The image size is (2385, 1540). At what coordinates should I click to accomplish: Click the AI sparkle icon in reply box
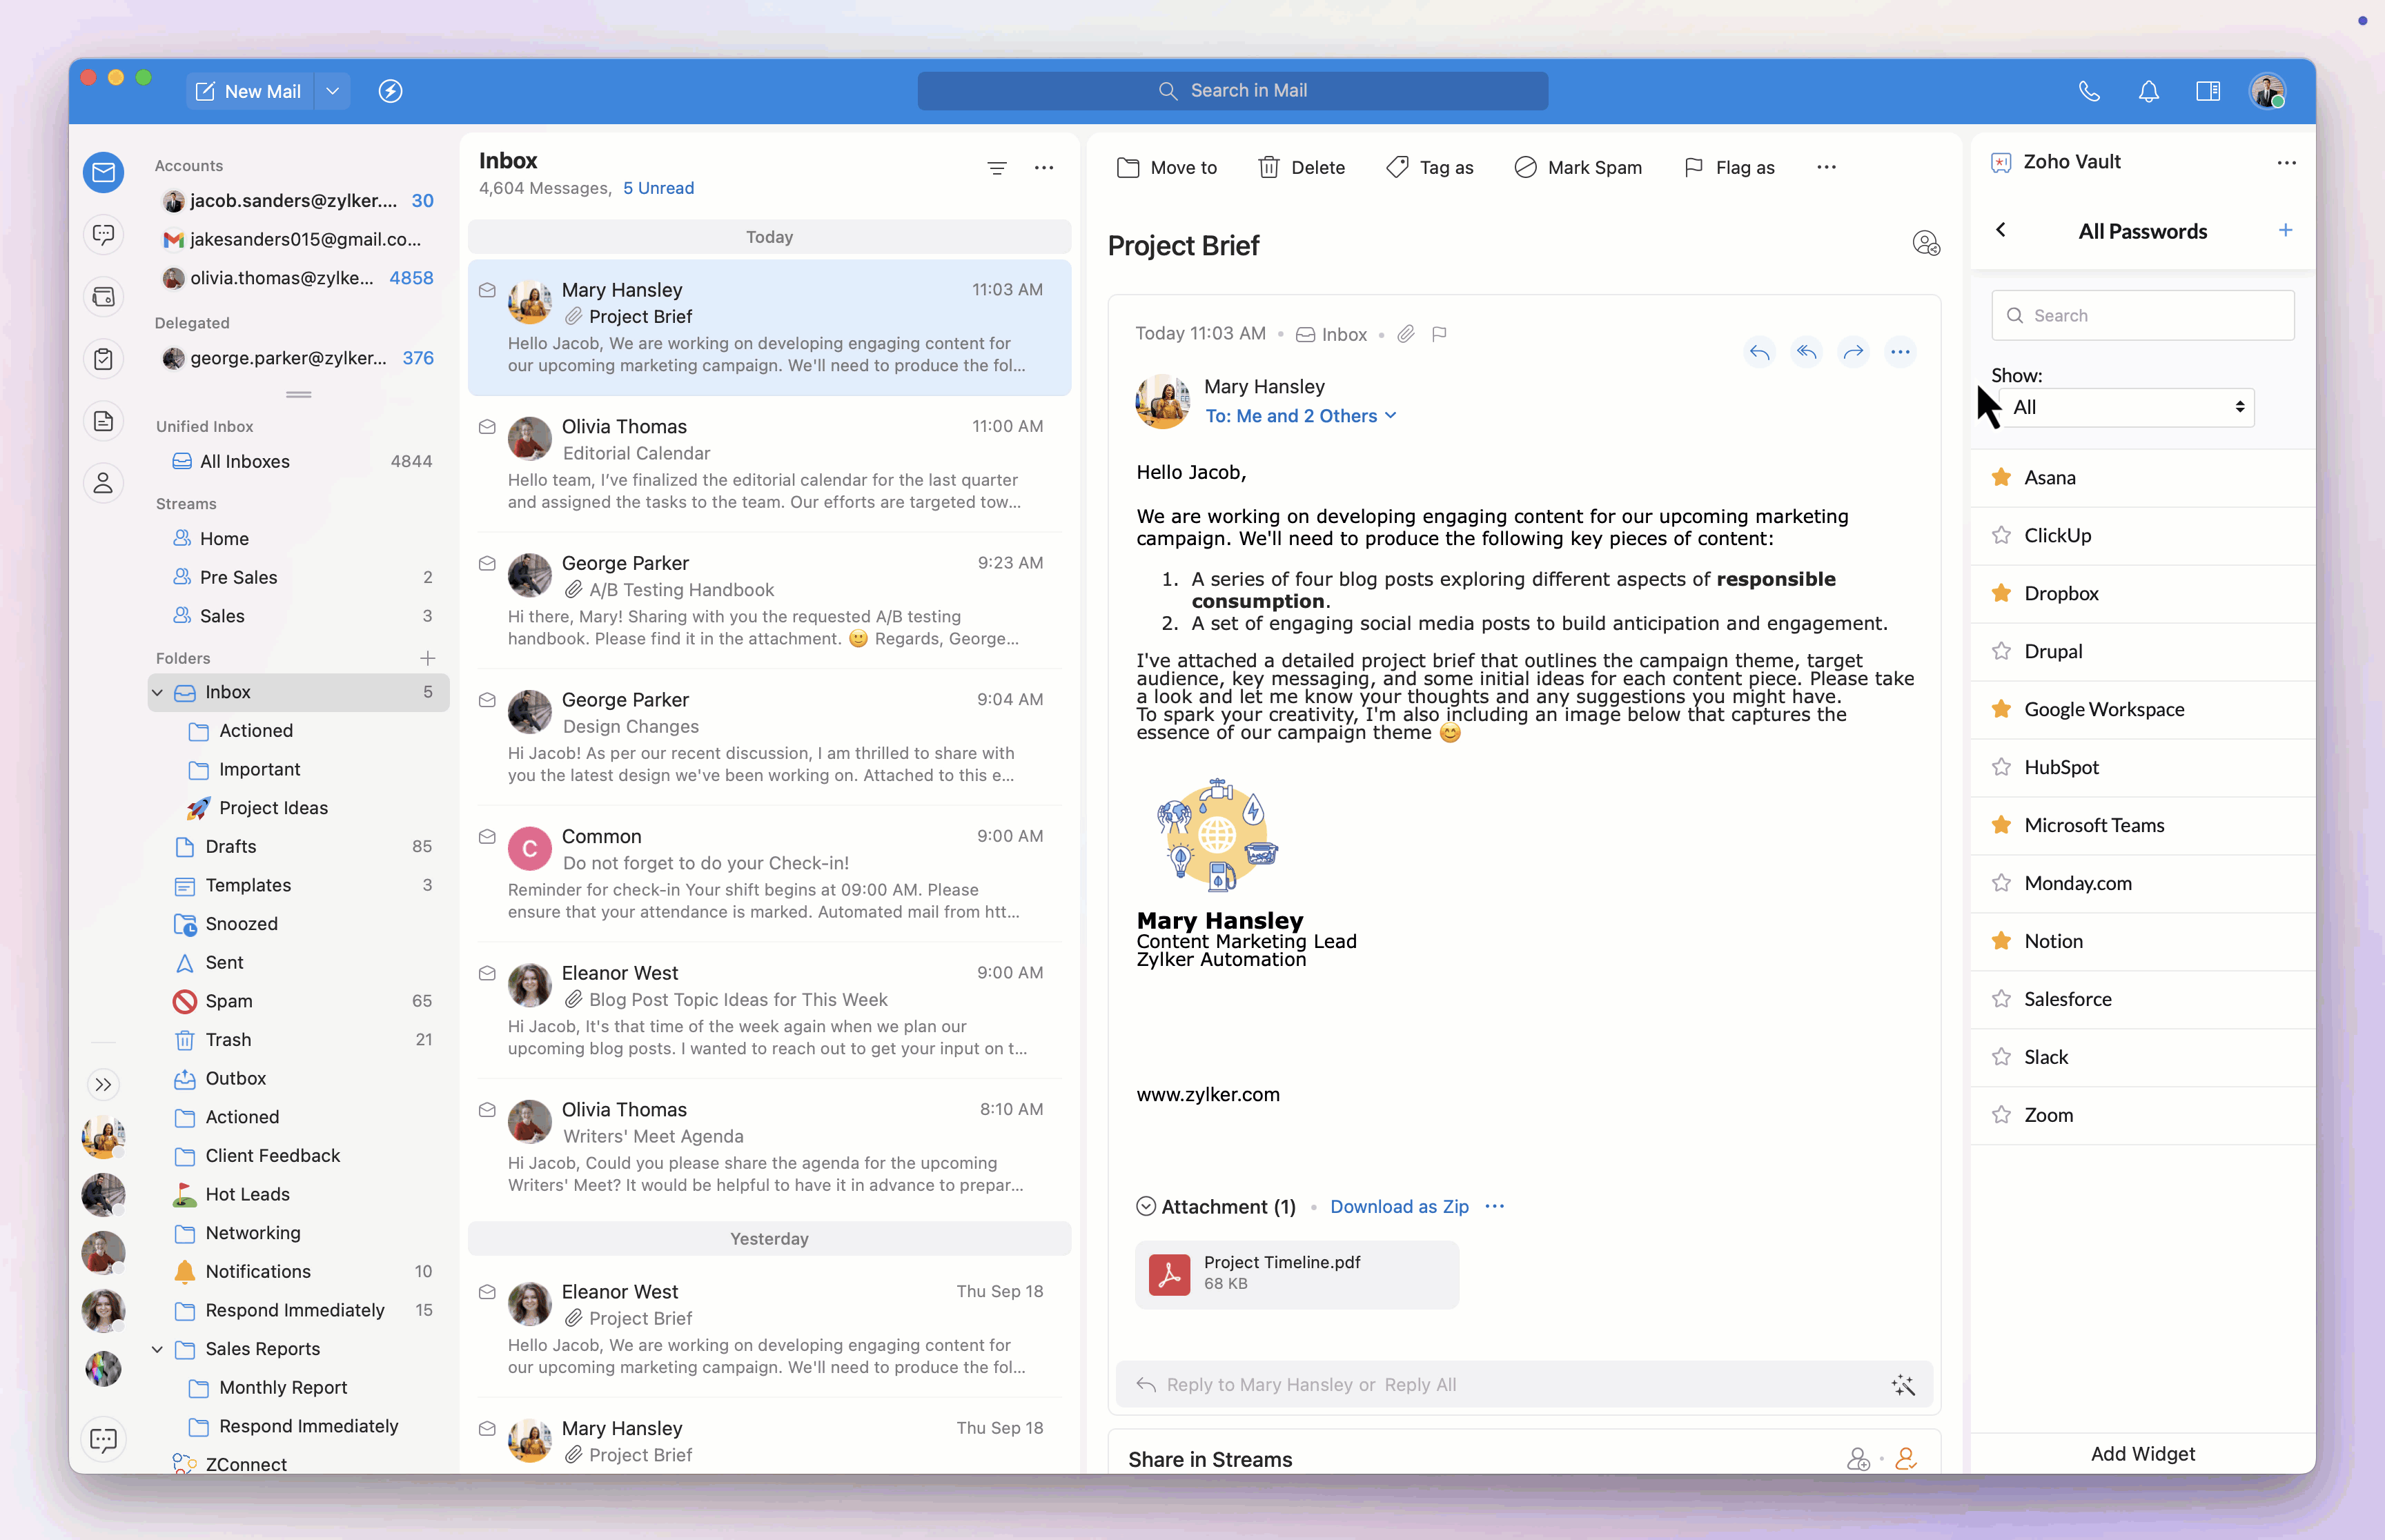pos(1902,1385)
